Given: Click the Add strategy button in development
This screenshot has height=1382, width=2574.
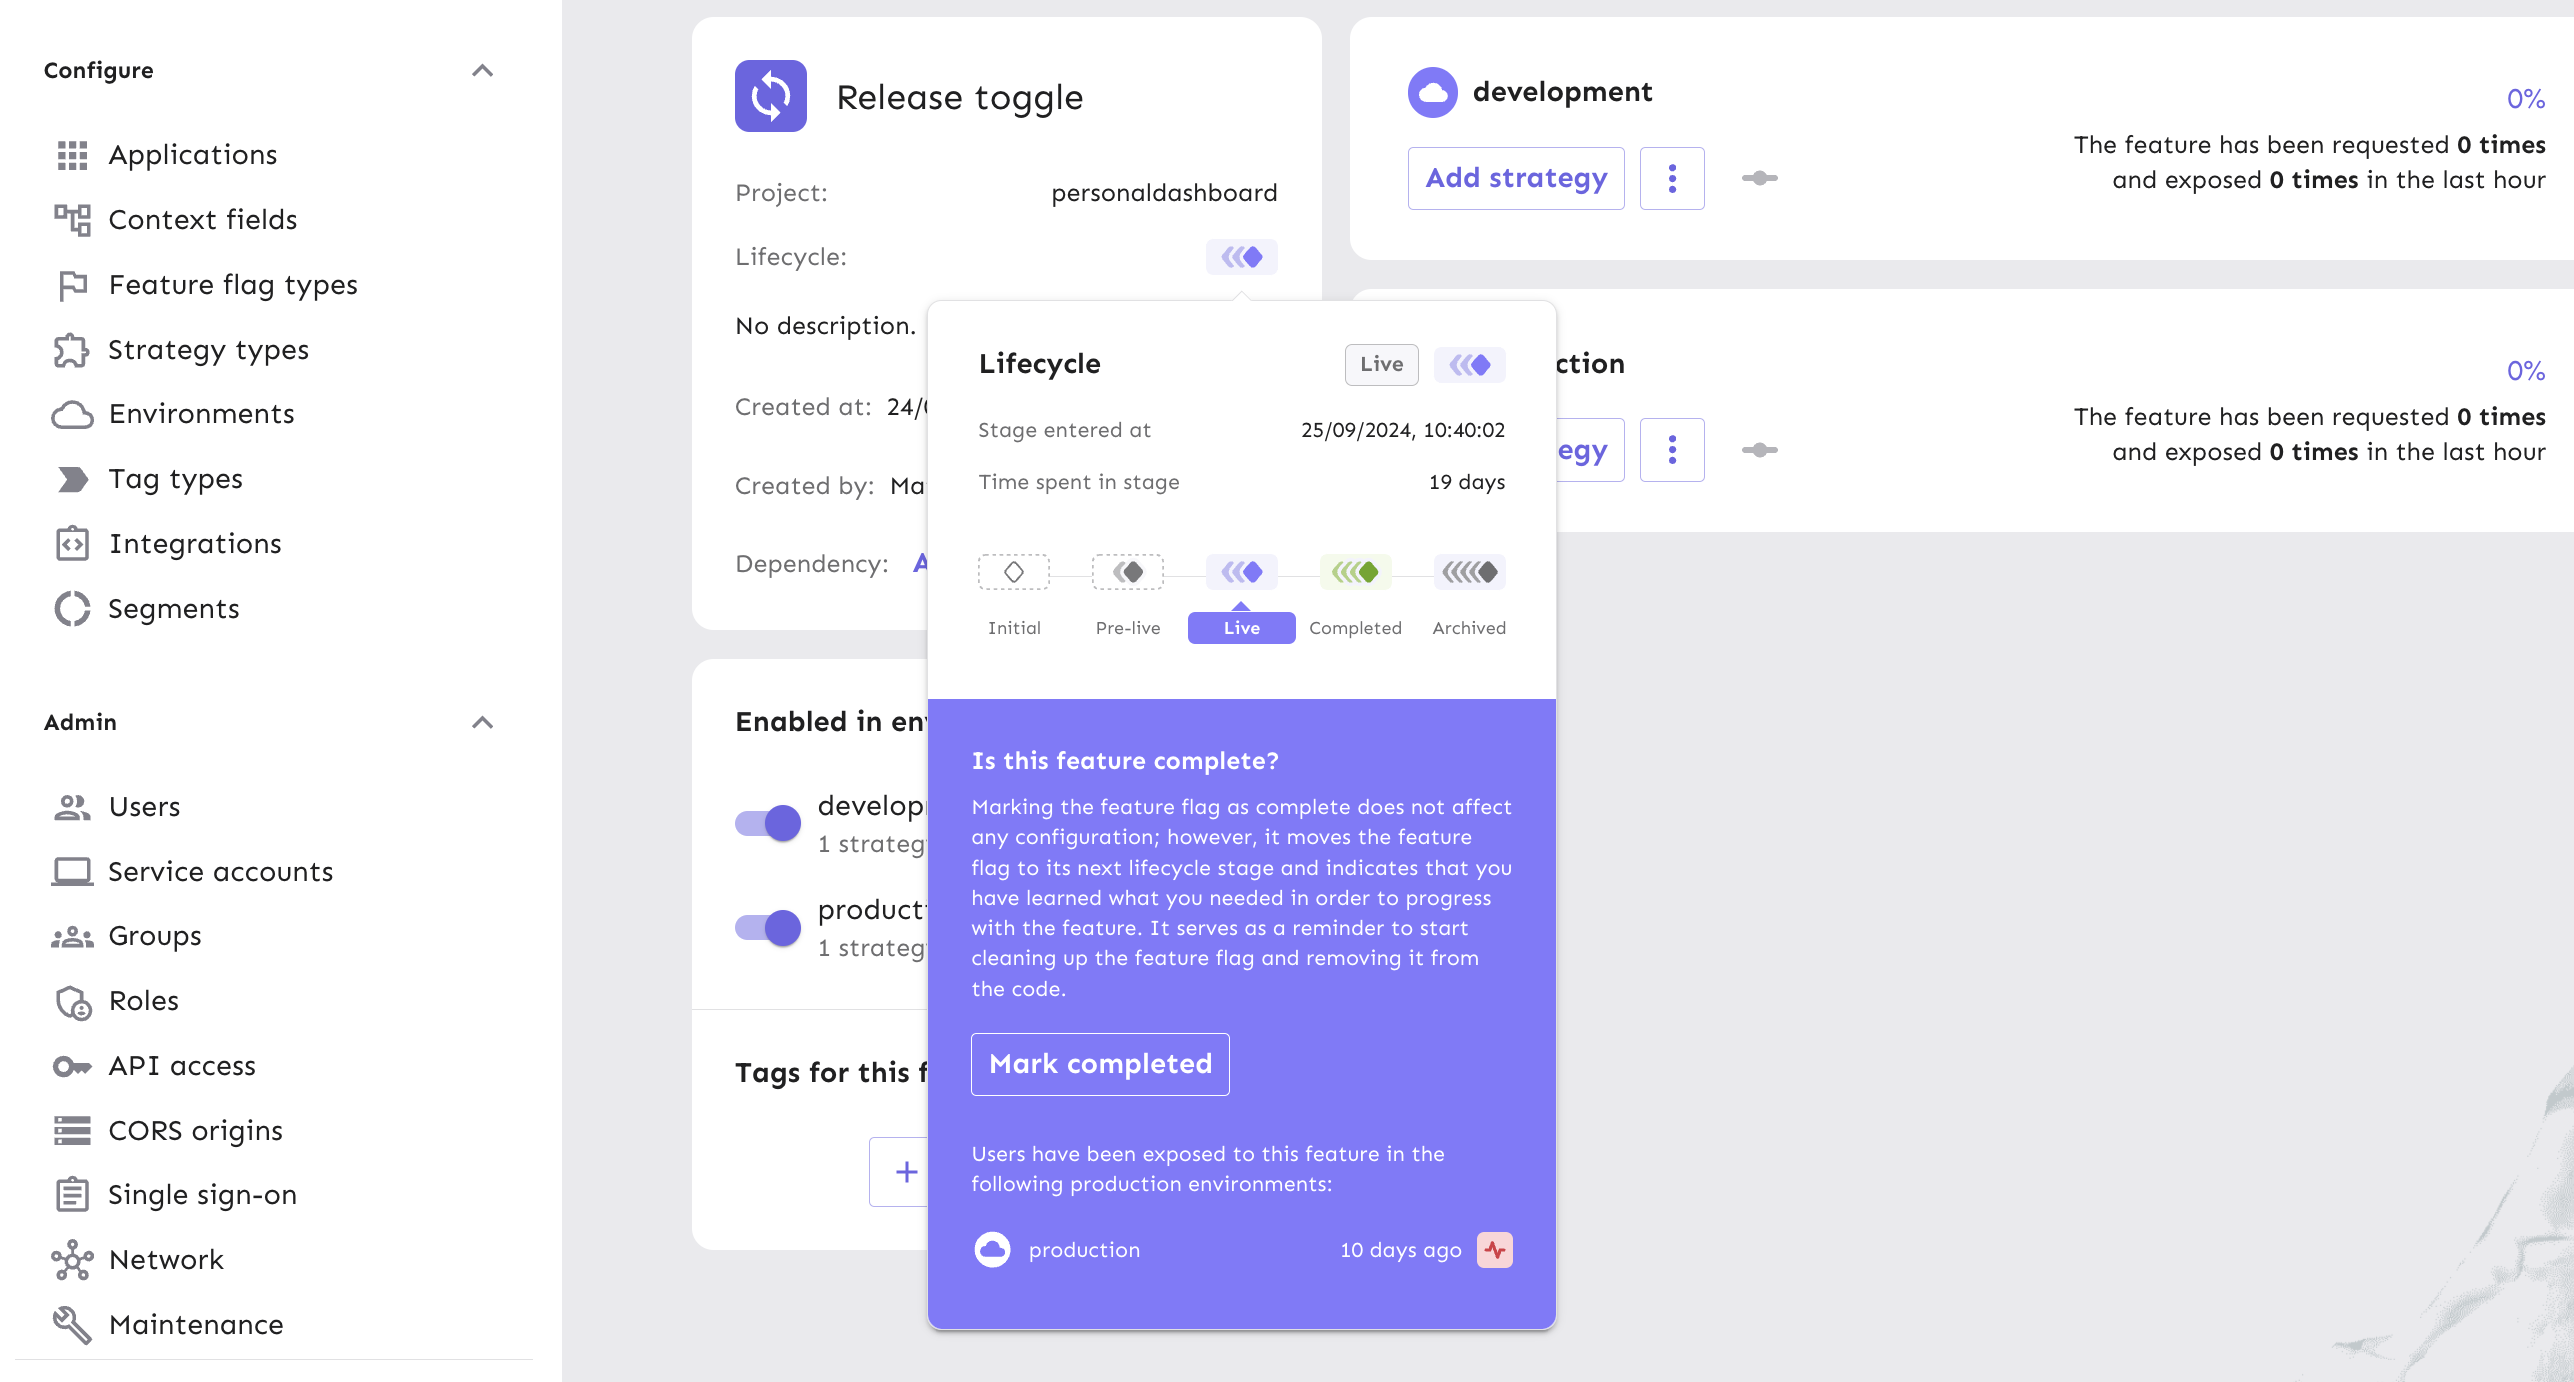Looking at the screenshot, I should [x=1515, y=177].
